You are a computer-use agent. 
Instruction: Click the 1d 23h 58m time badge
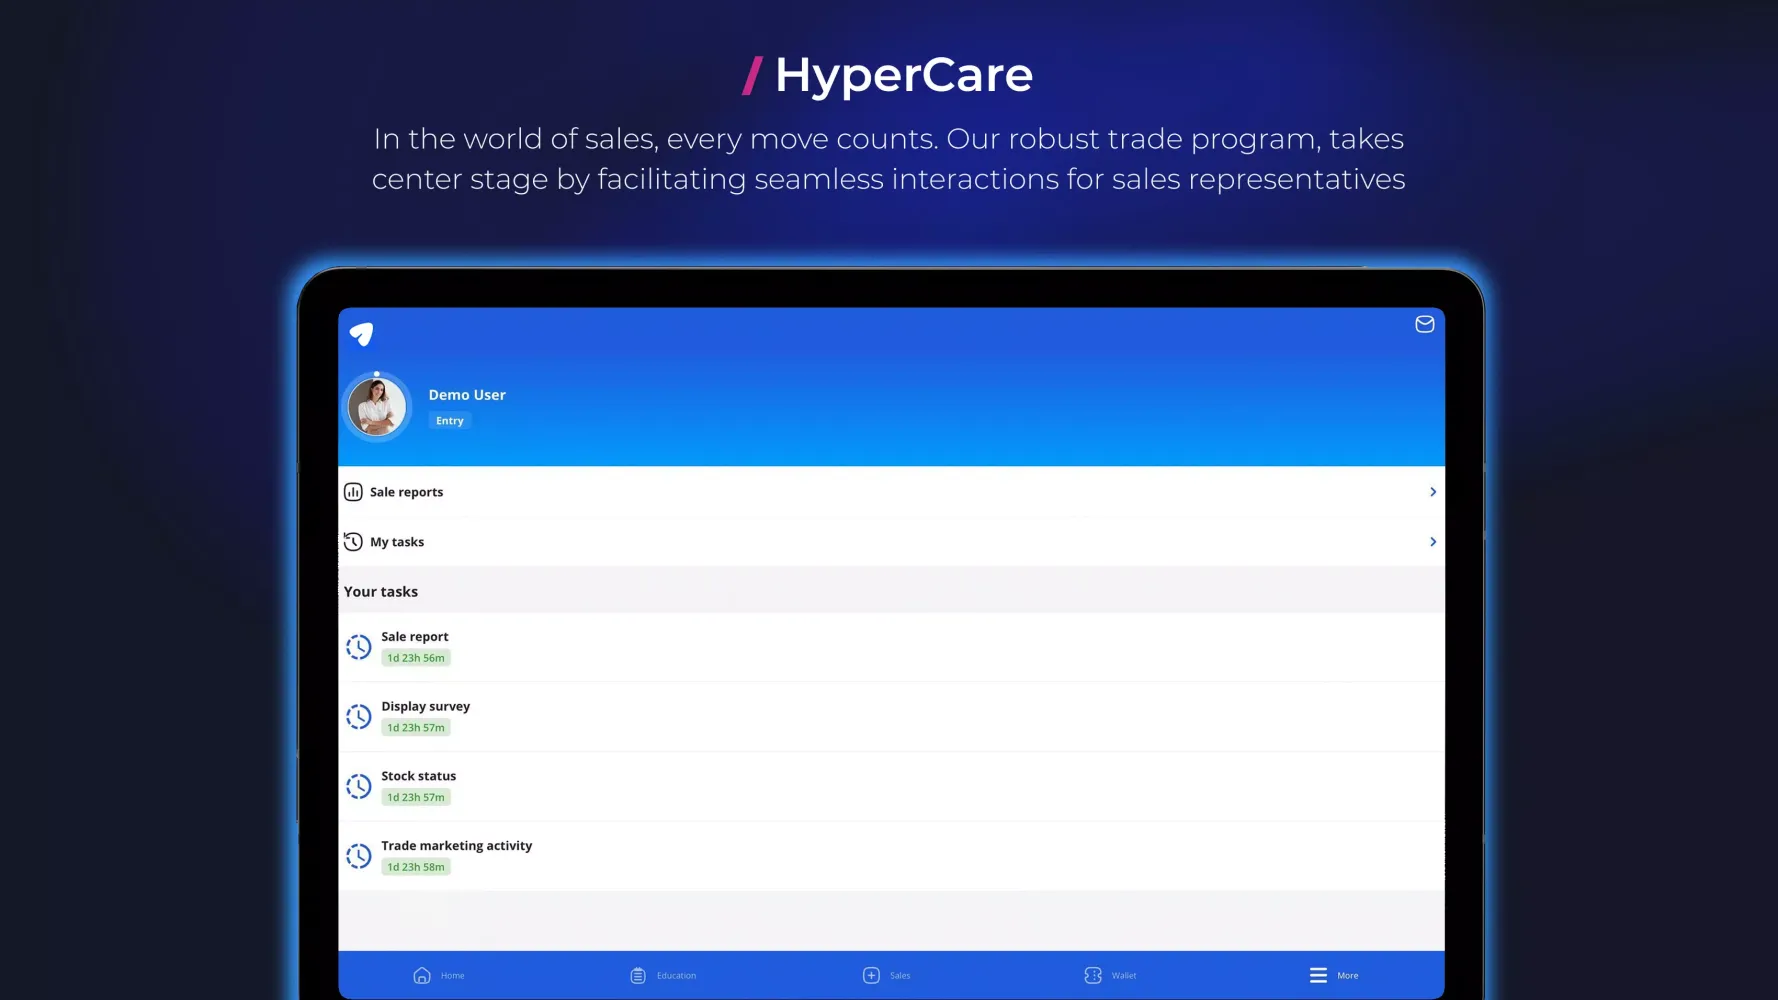[x=416, y=867]
